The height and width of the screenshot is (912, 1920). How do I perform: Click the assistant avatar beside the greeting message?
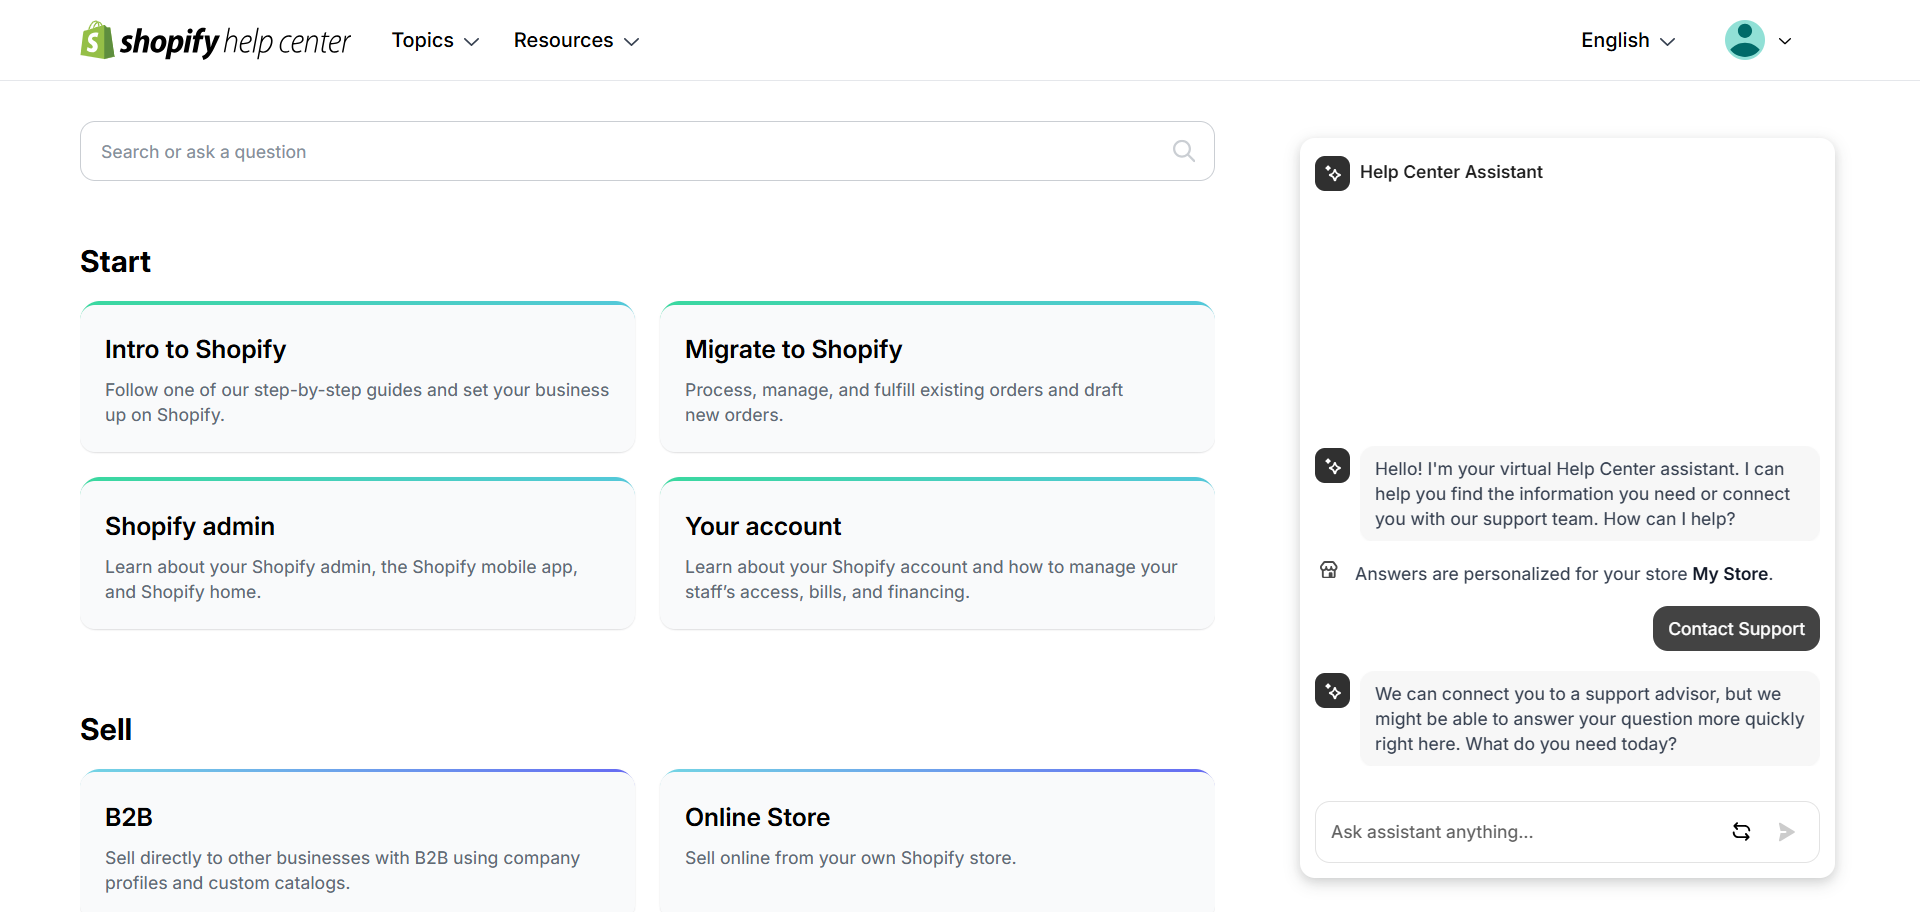pyautogui.click(x=1332, y=466)
